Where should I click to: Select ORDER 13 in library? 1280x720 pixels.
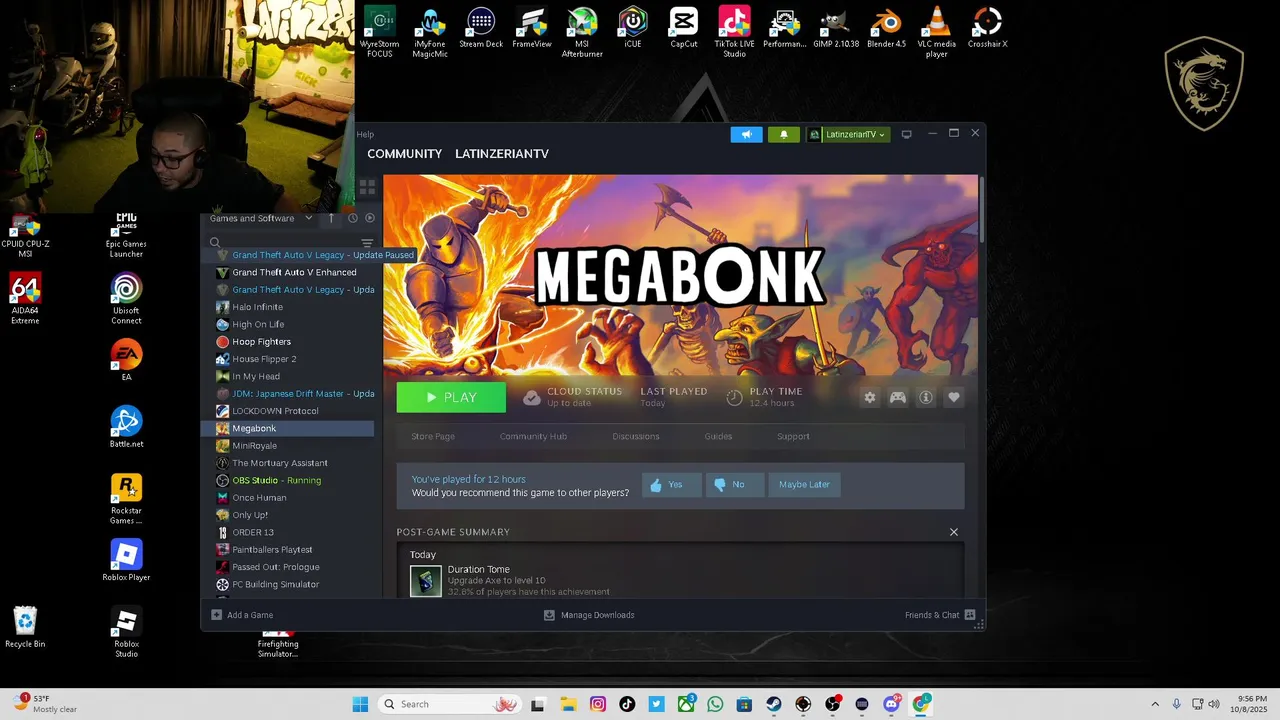click(288, 532)
